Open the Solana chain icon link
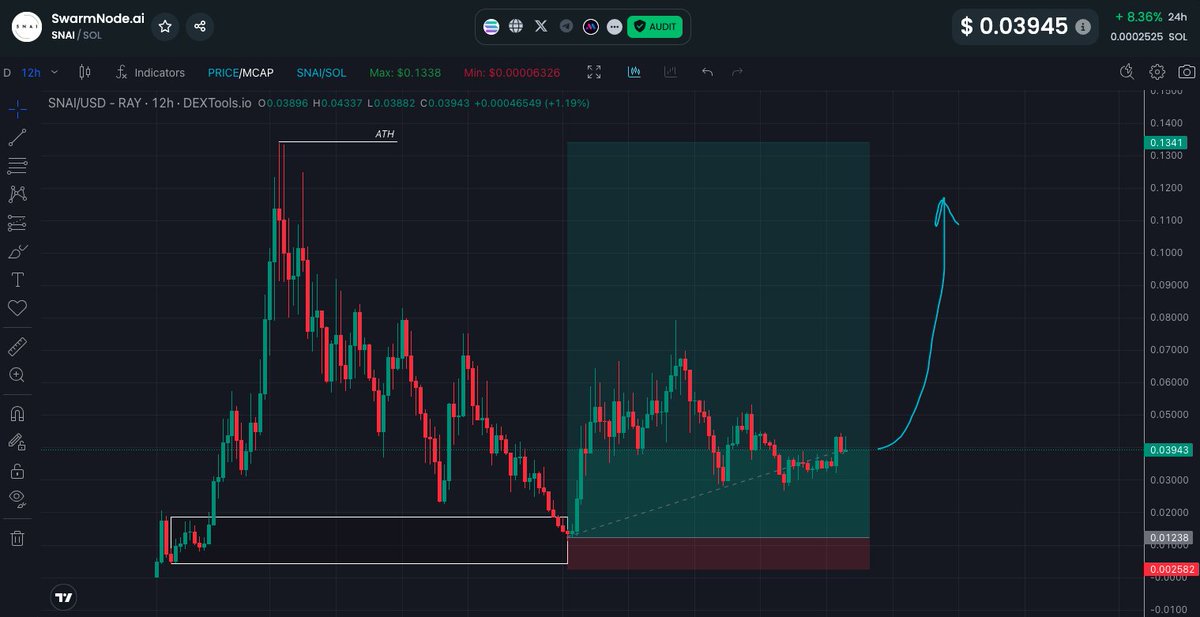 click(491, 27)
